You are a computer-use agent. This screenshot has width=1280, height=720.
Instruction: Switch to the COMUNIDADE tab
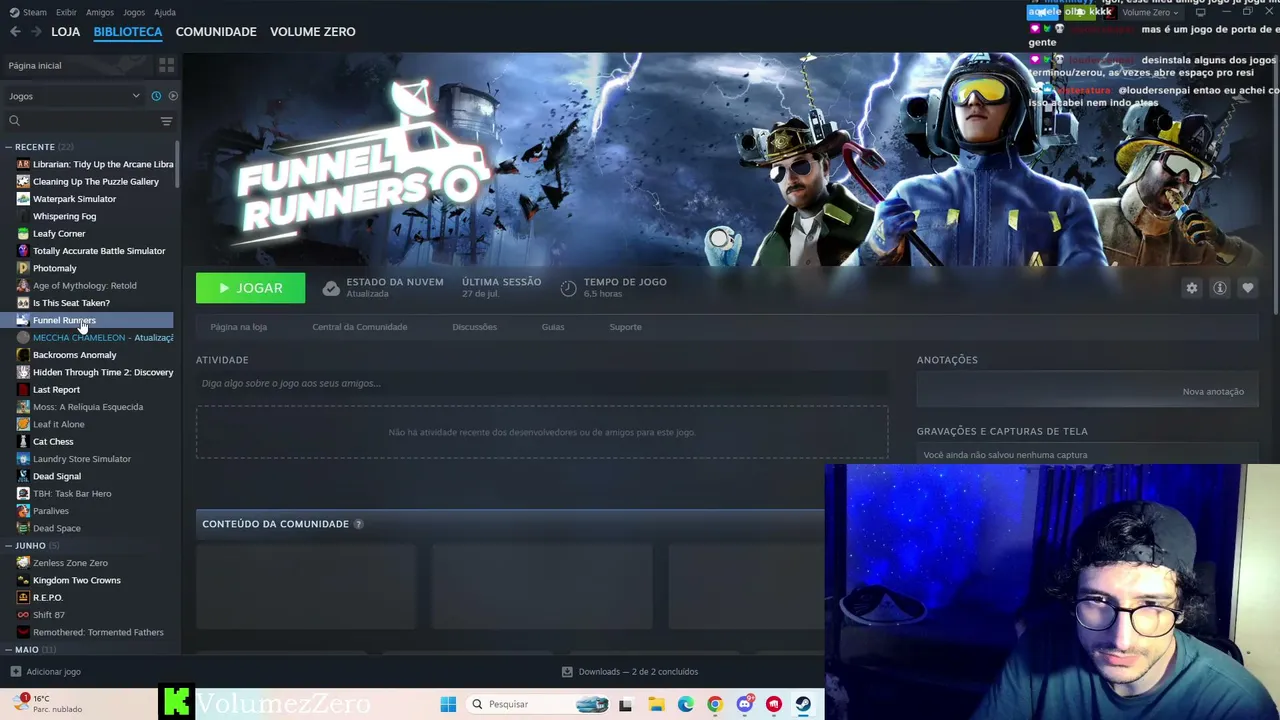coord(216,32)
